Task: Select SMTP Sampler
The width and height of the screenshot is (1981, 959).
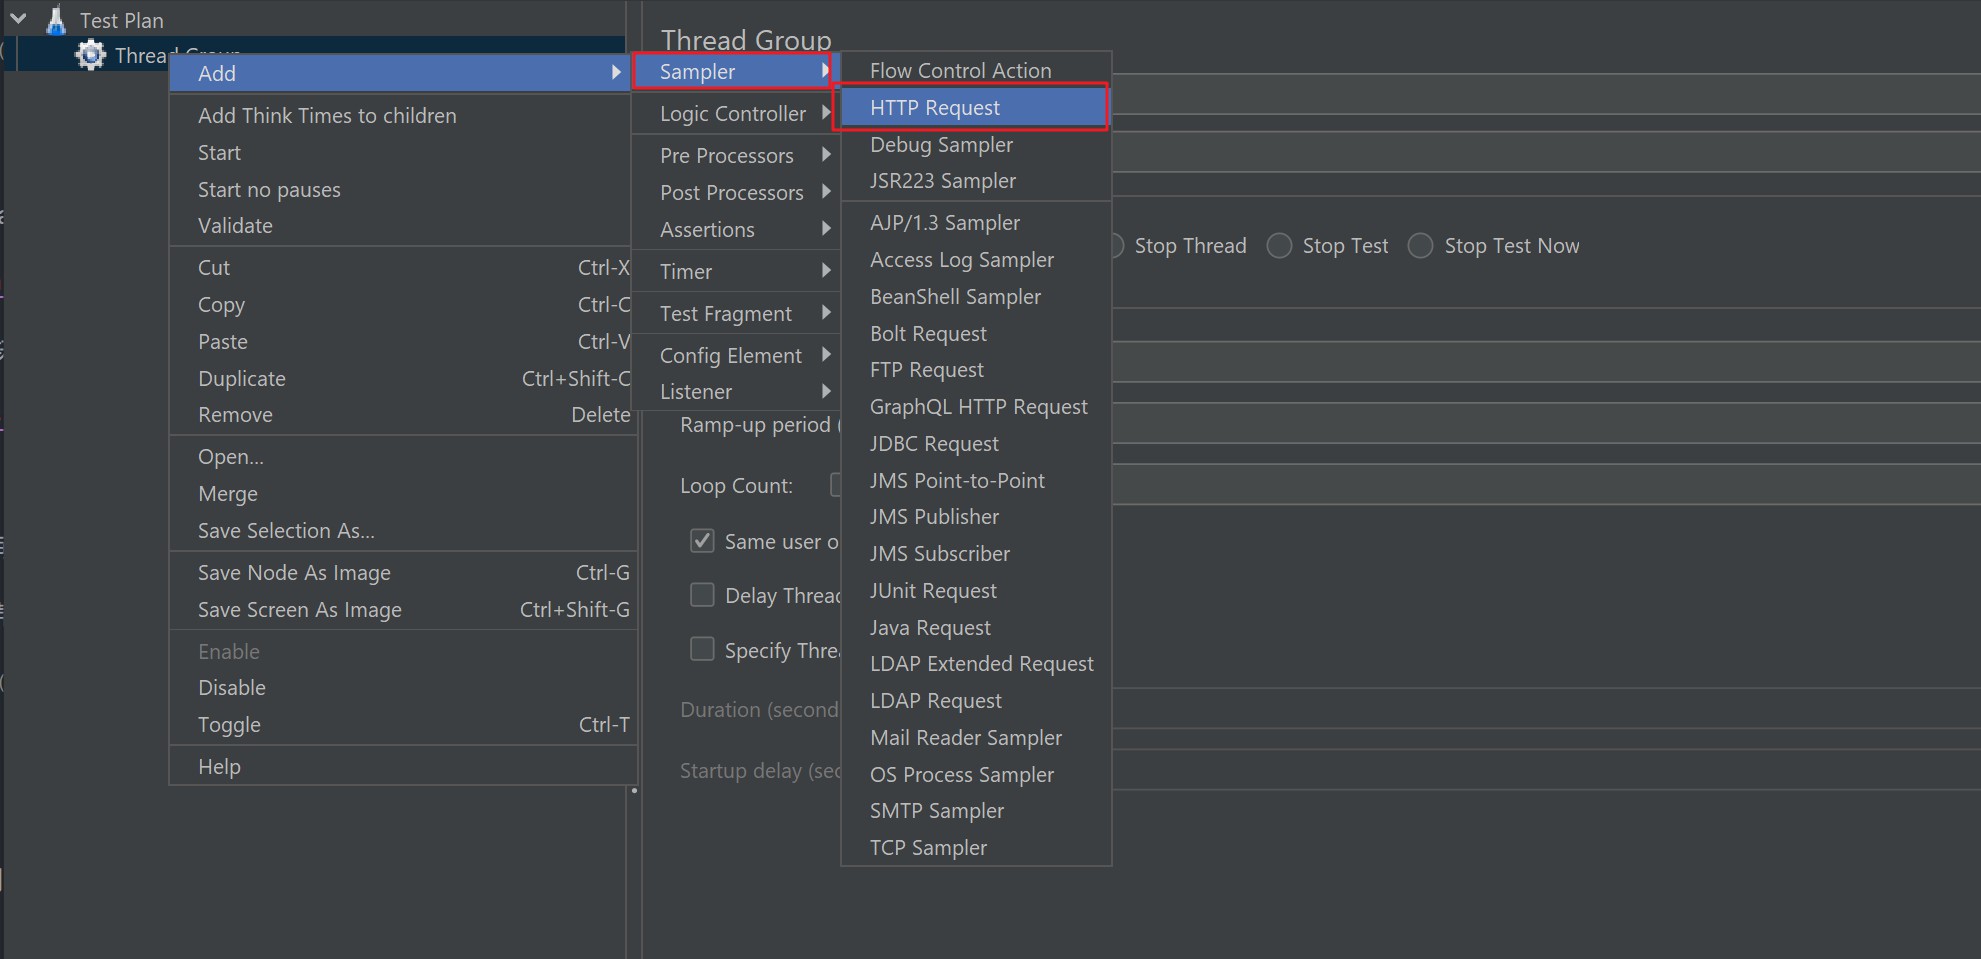Action: 976,811
